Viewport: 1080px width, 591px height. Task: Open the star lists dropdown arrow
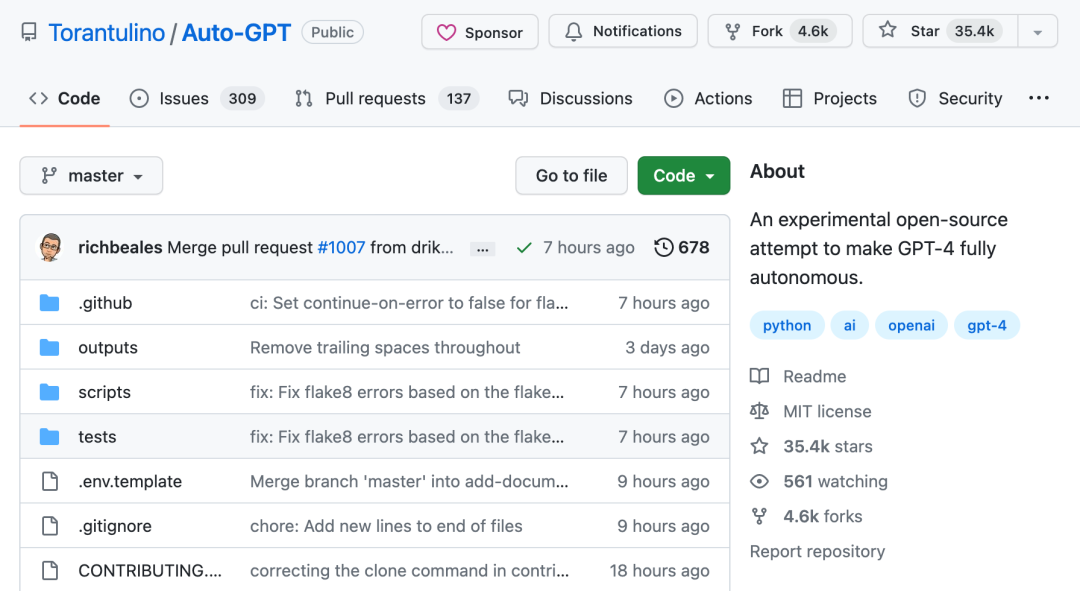[x=1037, y=32]
